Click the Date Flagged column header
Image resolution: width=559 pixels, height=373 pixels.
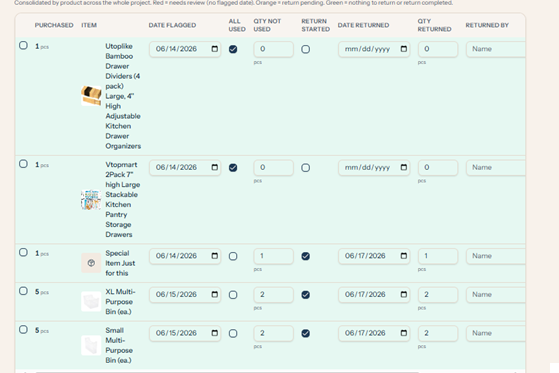[172, 25]
